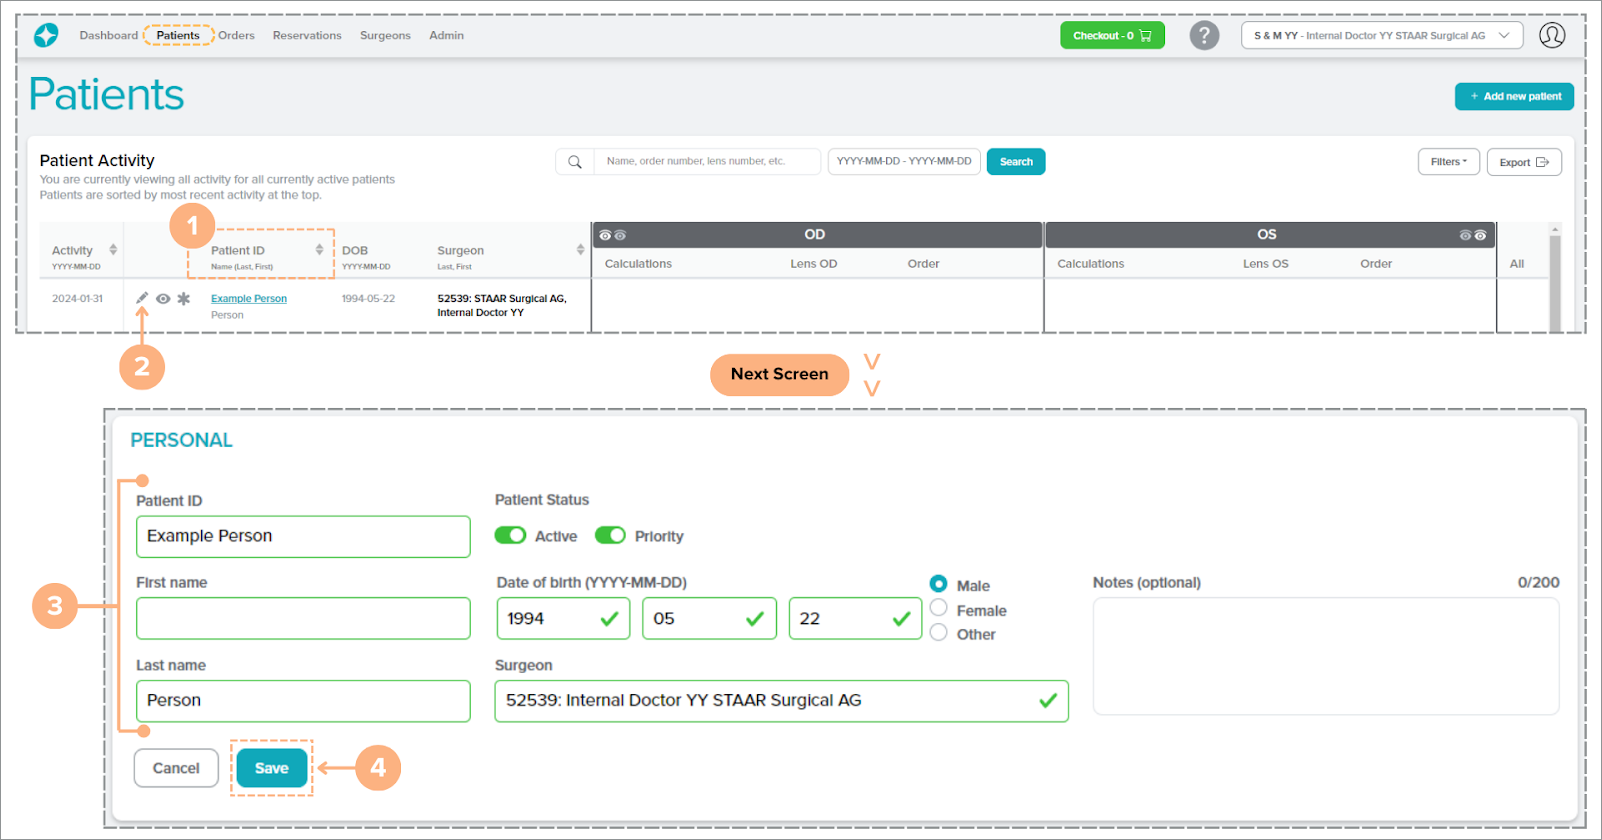1602x840 pixels.
Task: Toggle the Active patient status switch
Action: (x=510, y=536)
